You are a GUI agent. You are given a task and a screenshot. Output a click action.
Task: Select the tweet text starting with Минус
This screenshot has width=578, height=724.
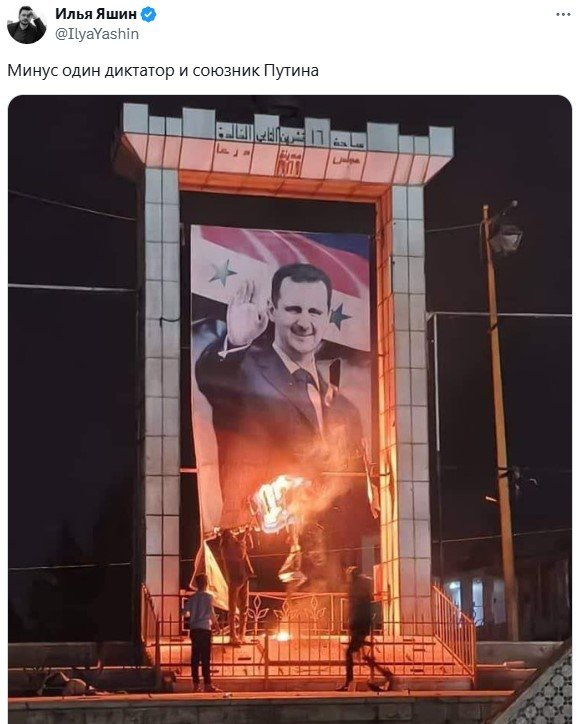(163, 71)
